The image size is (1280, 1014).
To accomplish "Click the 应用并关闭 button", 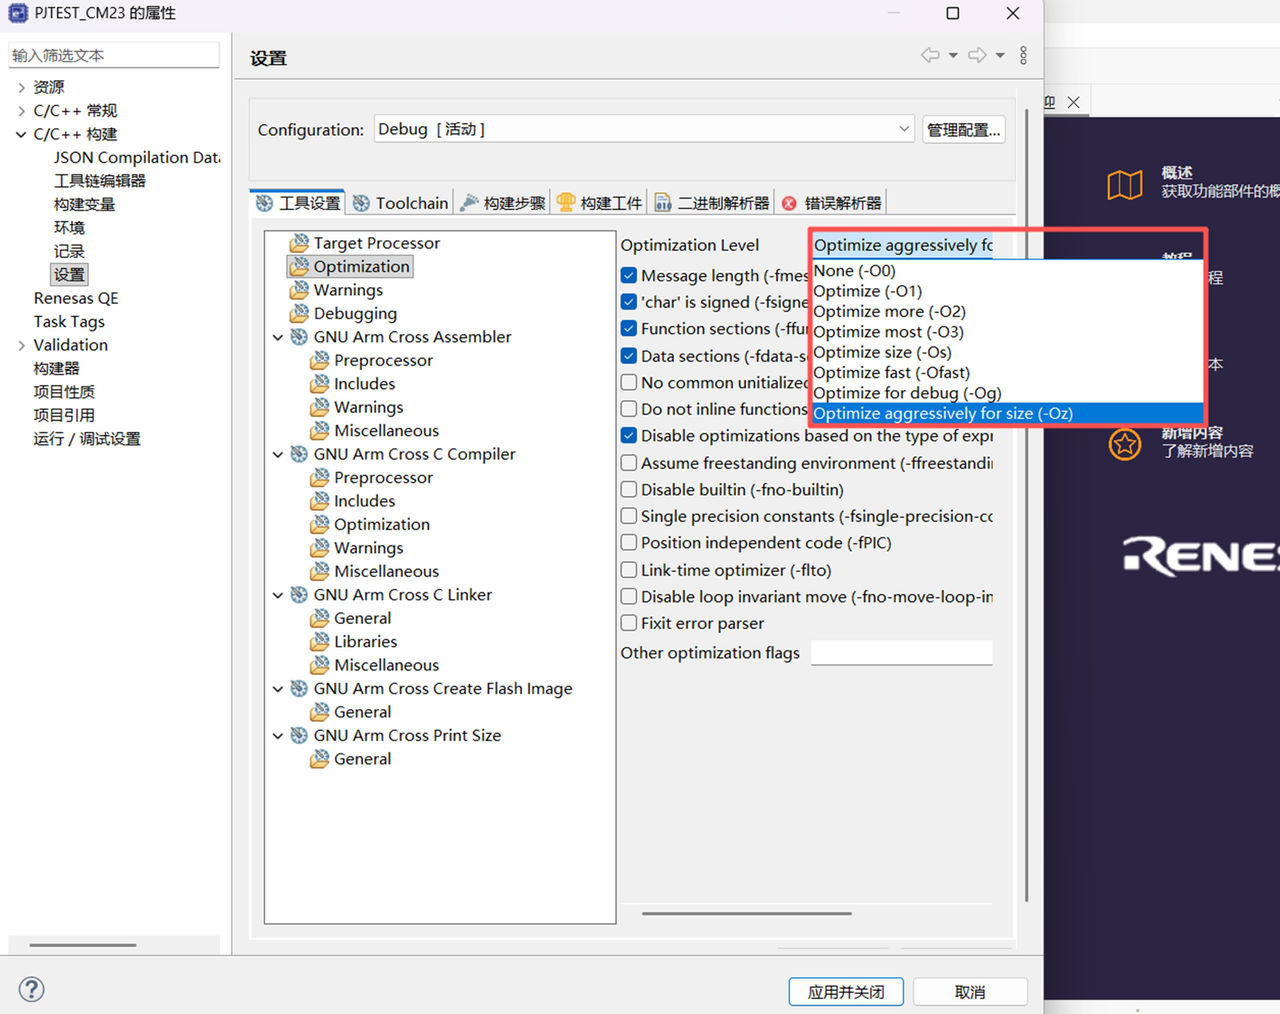I will point(845,992).
